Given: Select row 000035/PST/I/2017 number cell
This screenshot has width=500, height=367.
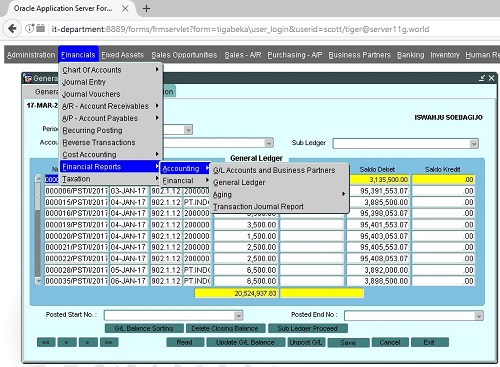Looking at the screenshot, I should tap(76, 281).
